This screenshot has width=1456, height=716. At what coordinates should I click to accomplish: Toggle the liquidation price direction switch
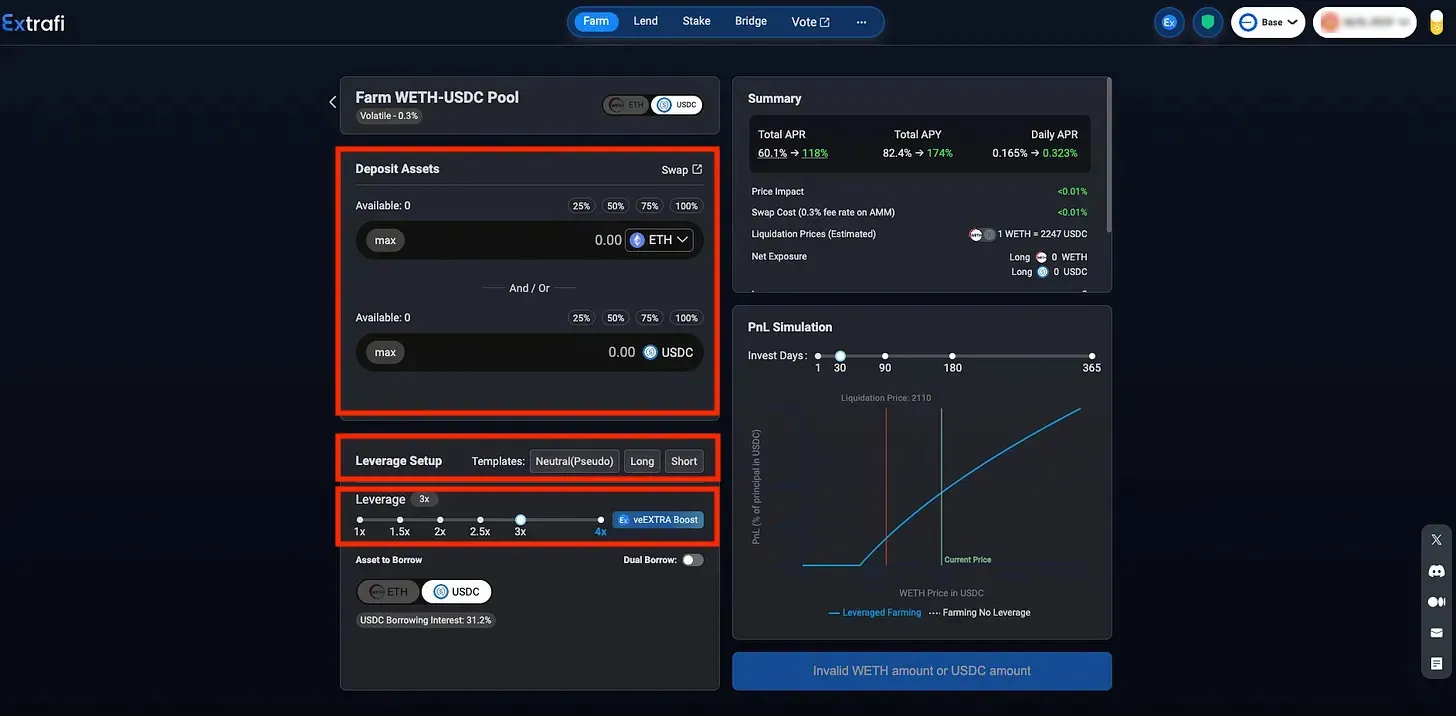coord(983,235)
